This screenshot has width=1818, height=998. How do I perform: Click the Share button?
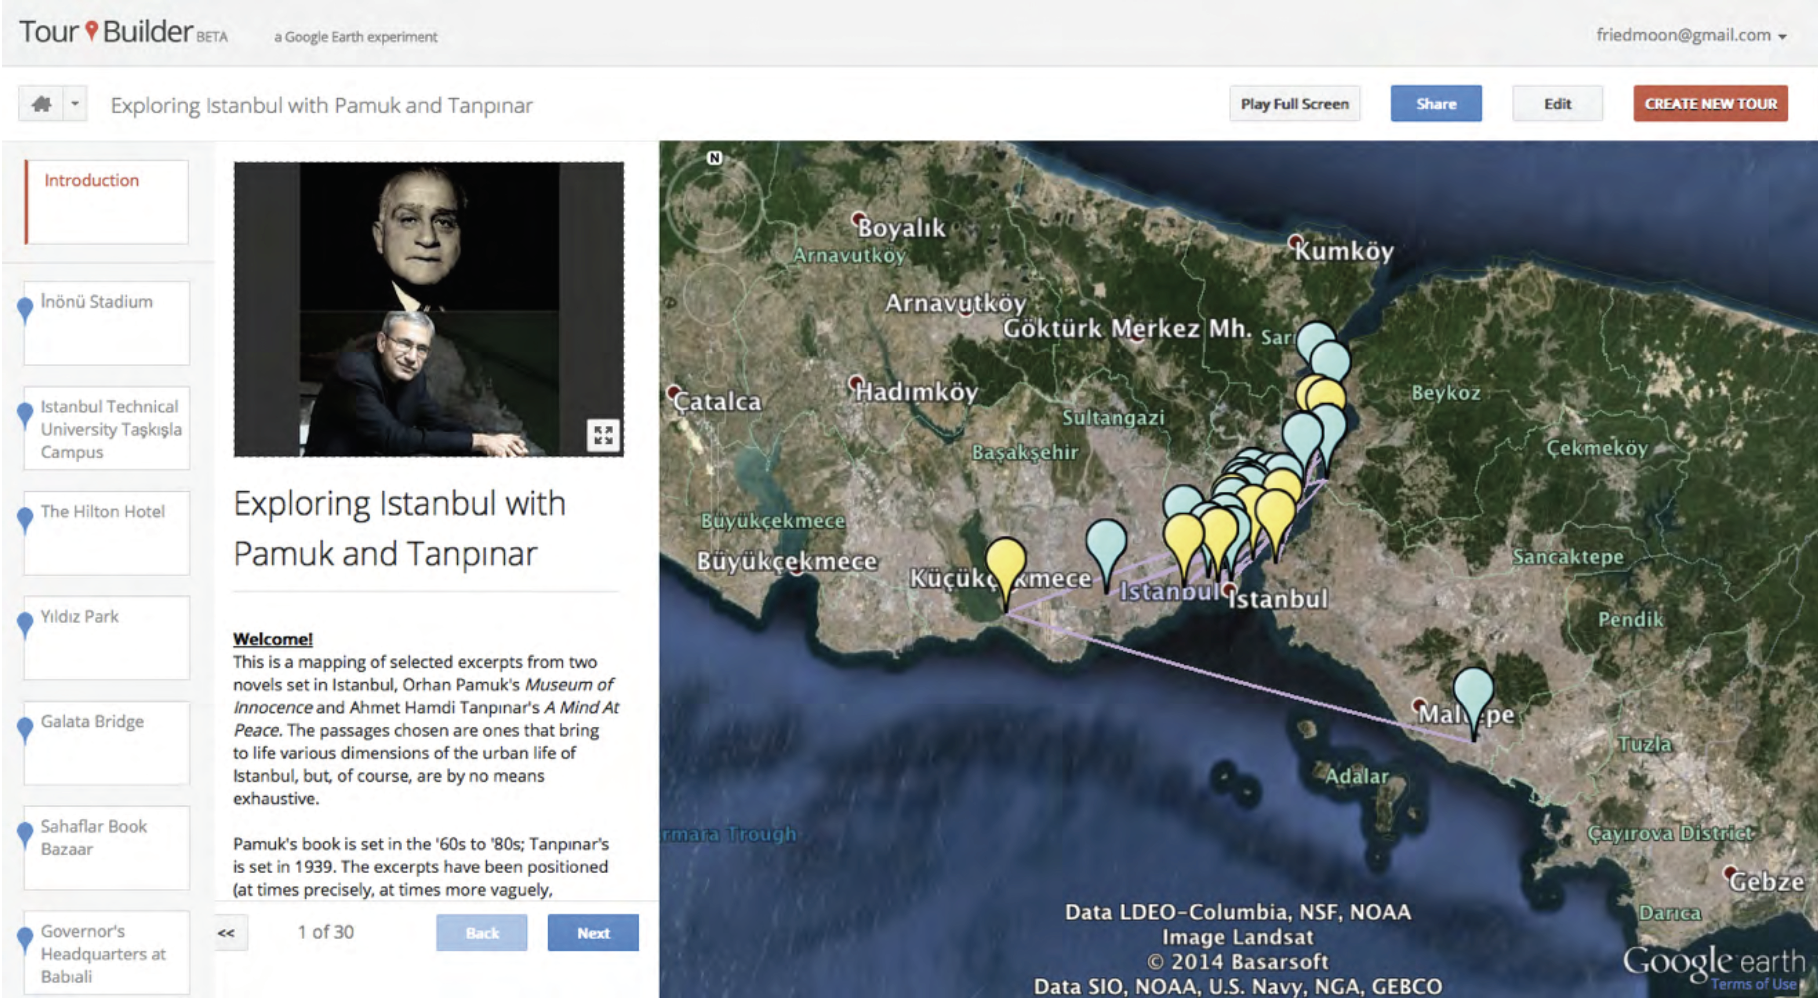coord(1436,104)
